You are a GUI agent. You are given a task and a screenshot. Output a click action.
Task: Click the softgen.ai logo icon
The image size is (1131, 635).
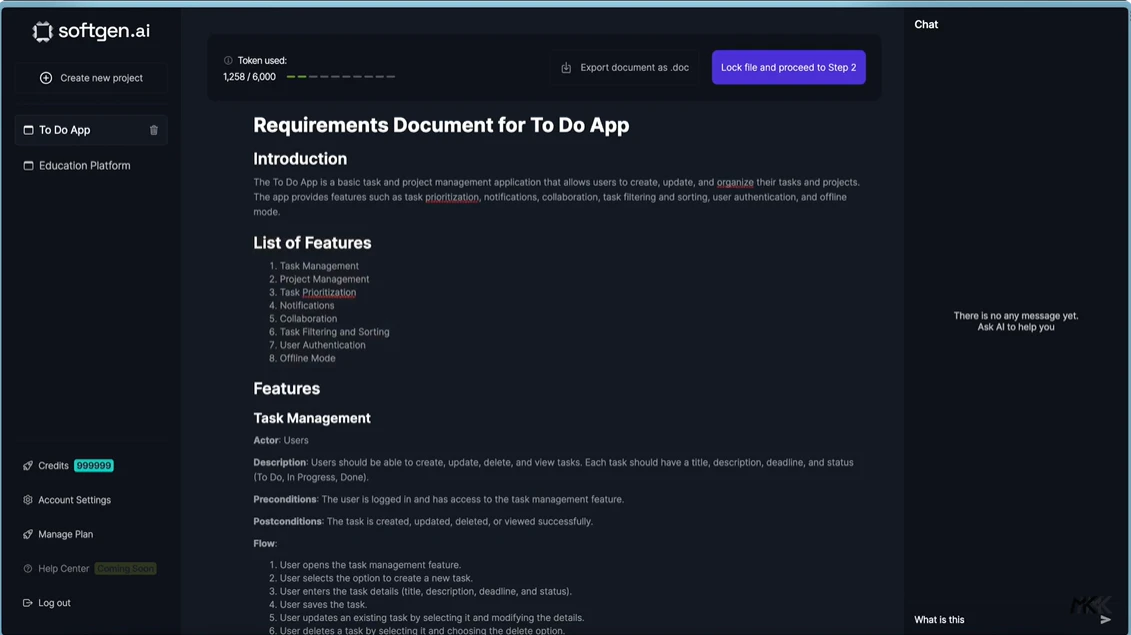pos(42,31)
